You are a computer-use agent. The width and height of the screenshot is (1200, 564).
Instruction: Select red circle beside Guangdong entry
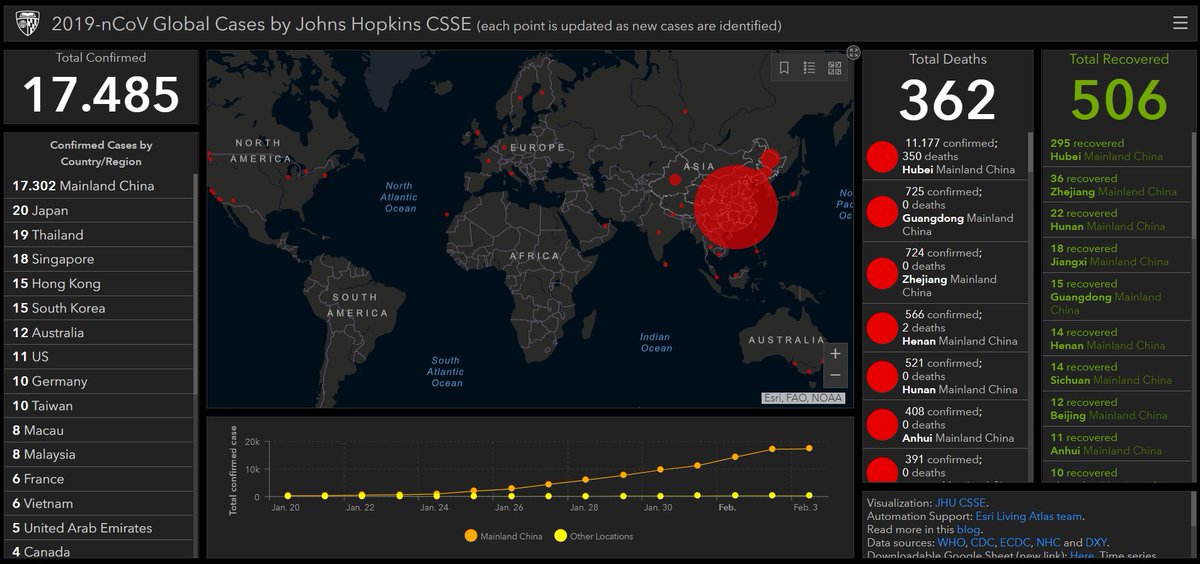pyautogui.click(x=882, y=211)
